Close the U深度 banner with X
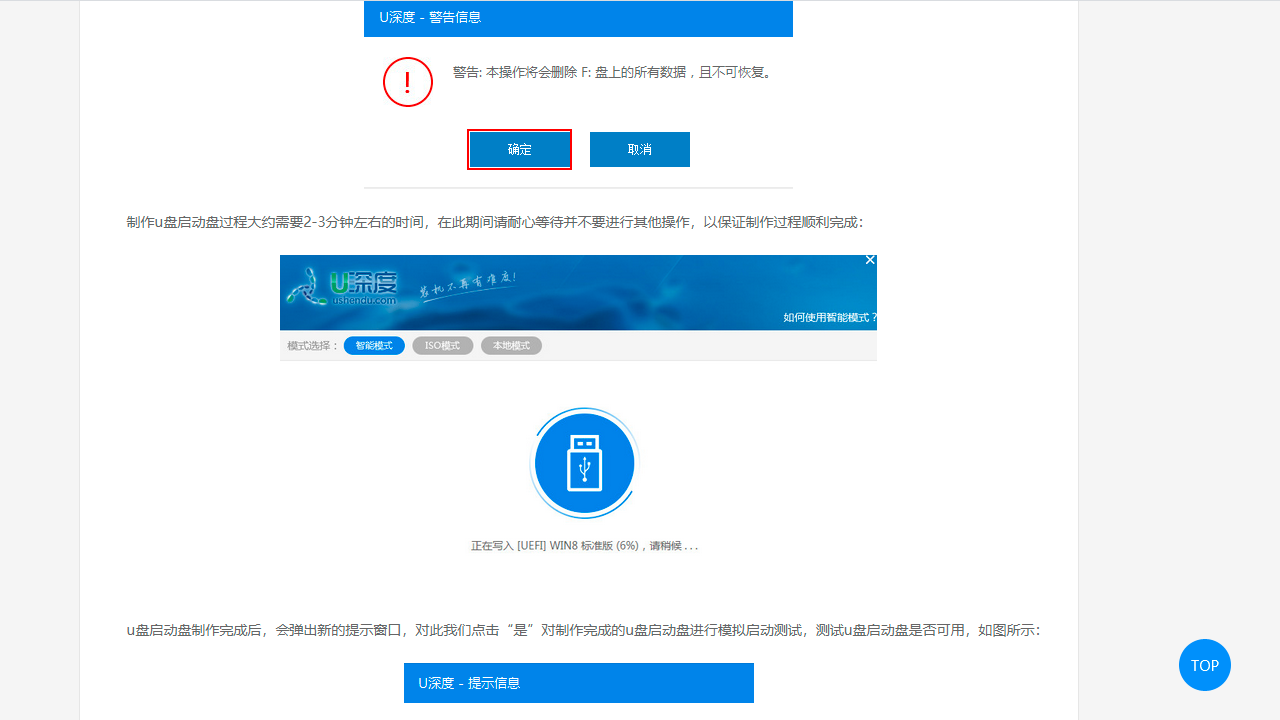This screenshot has height=720, width=1280. coord(870,260)
